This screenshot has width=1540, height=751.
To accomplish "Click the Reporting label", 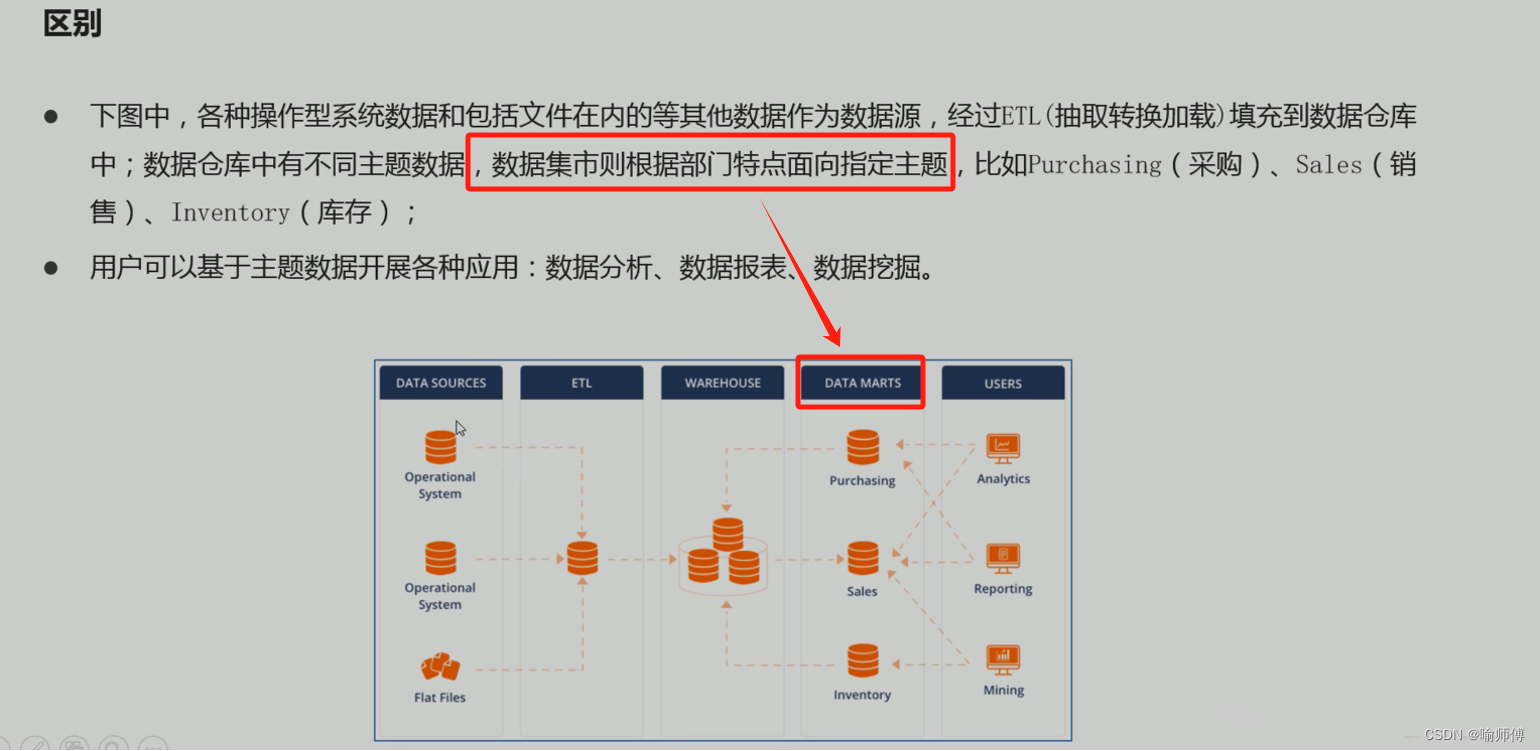I will coord(1003,589).
